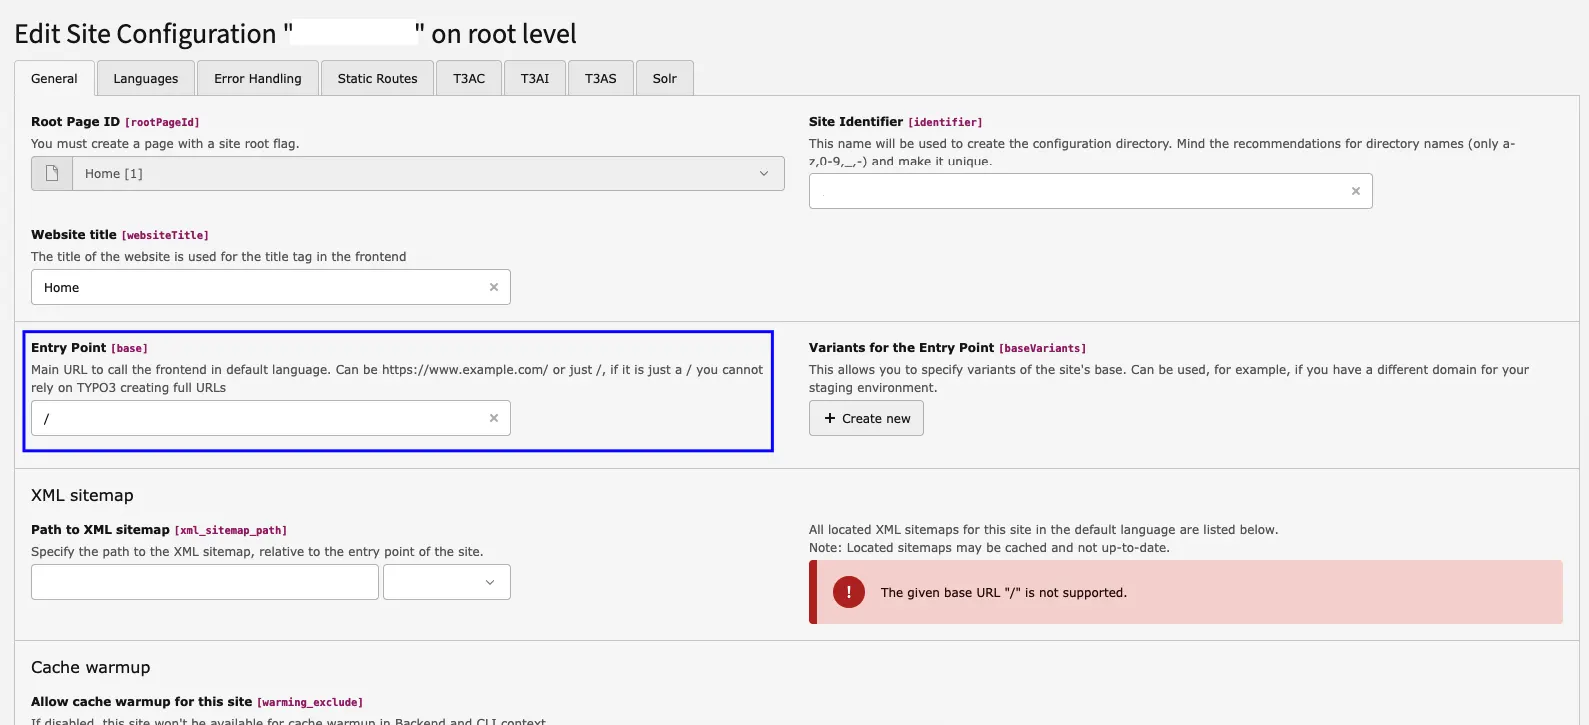Click the red error exclamation icon

[x=849, y=592]
